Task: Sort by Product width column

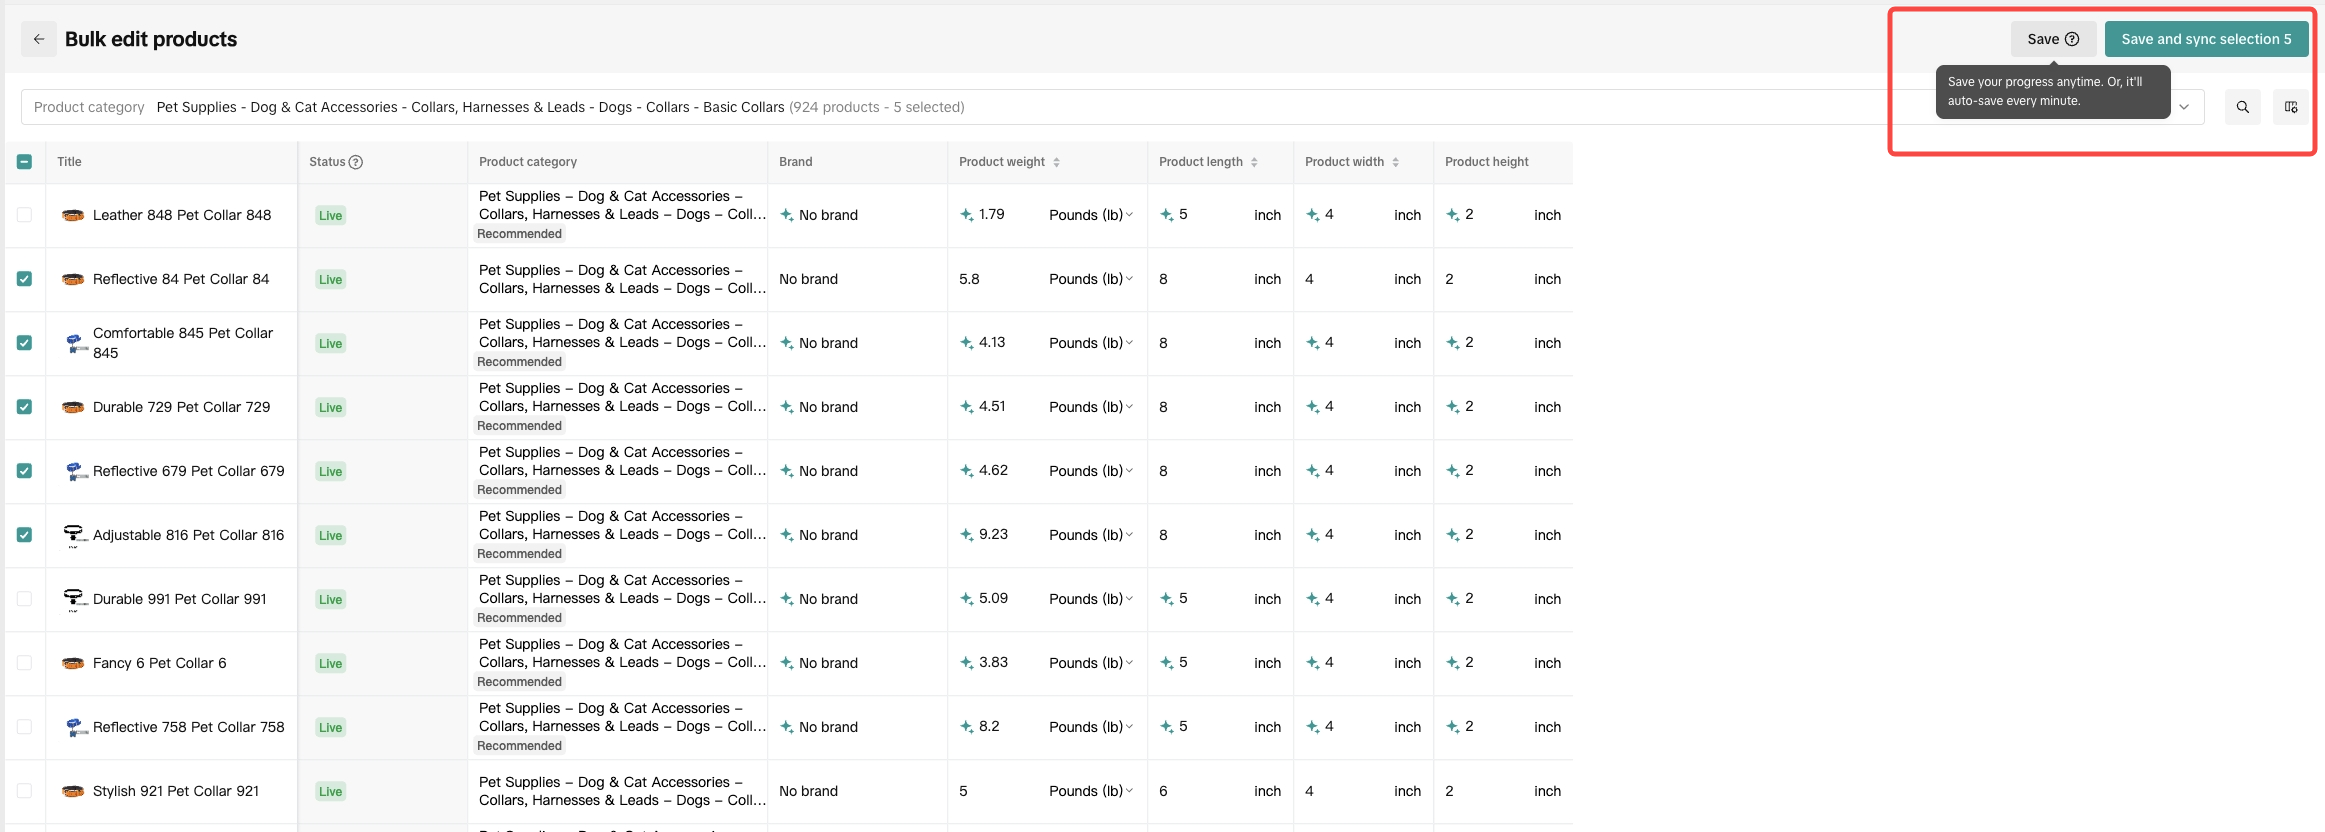Action: [1395, 162]
